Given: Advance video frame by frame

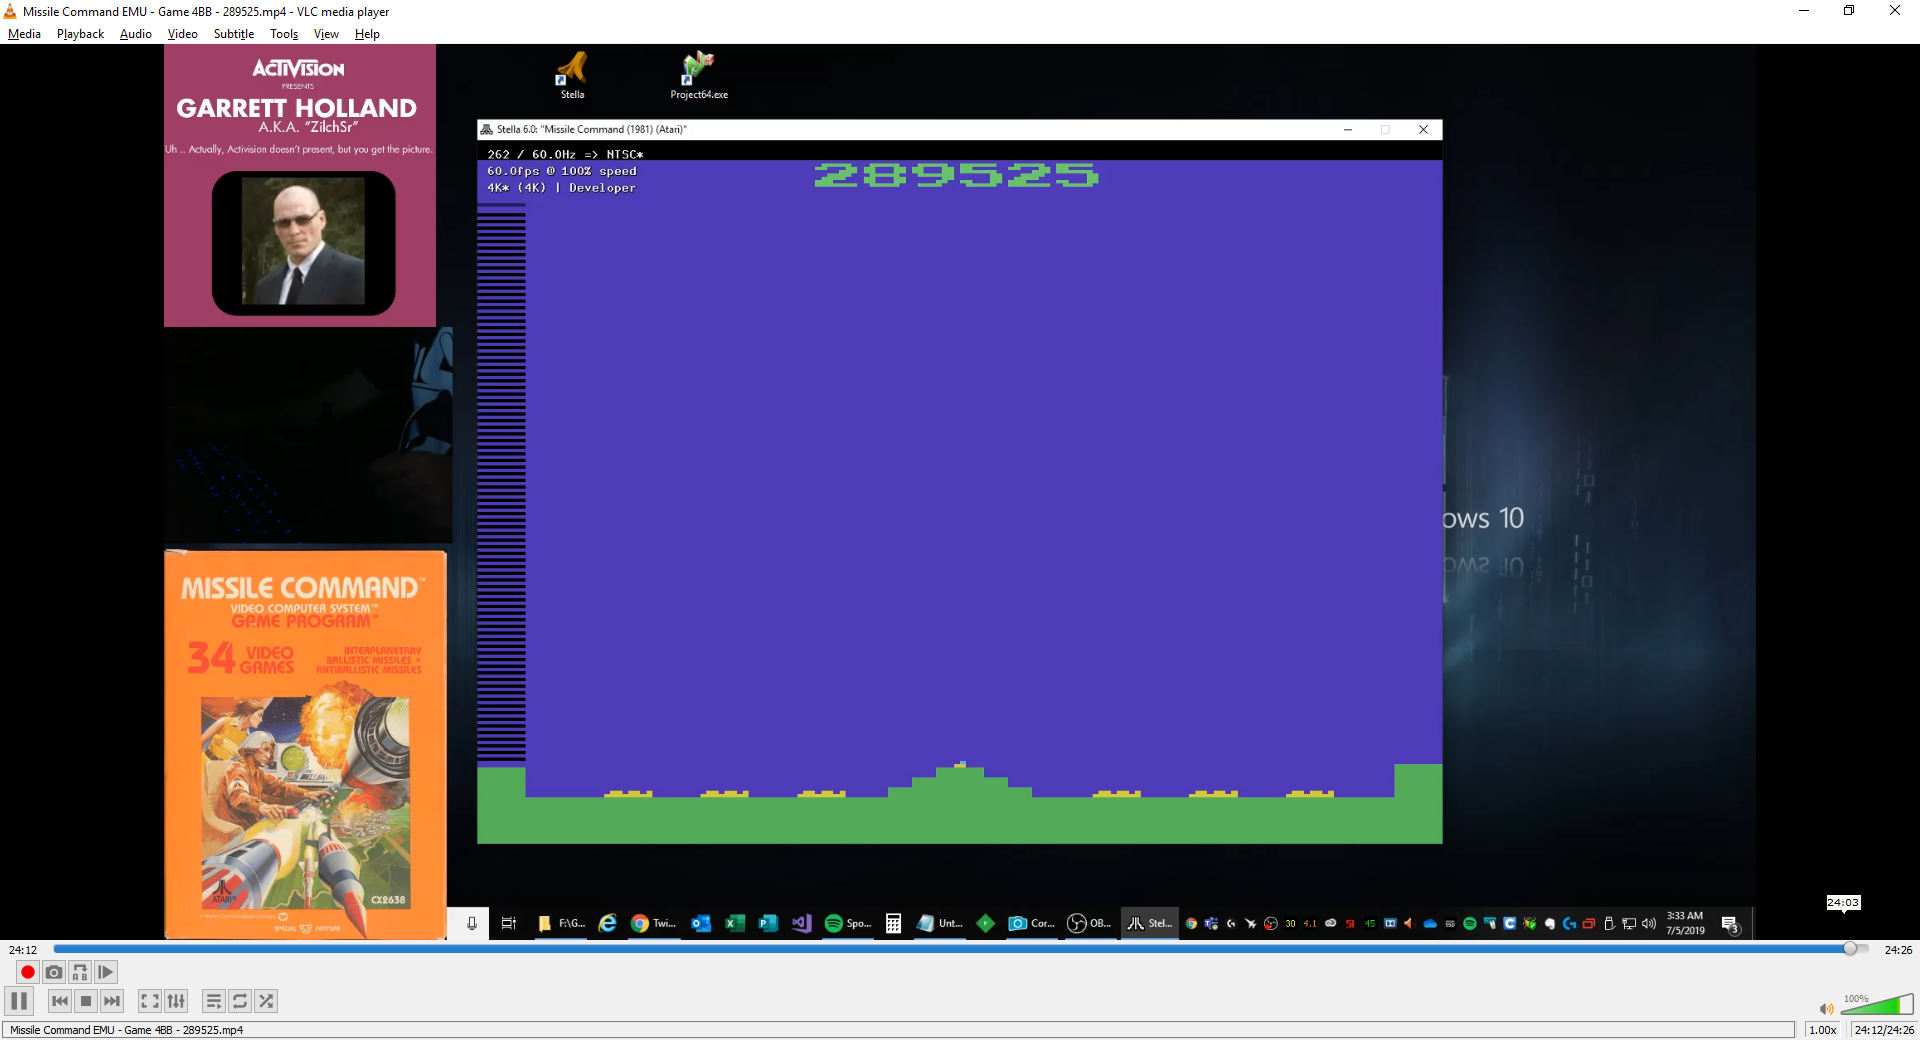Looking at the screenshot, I should point(106,972).
